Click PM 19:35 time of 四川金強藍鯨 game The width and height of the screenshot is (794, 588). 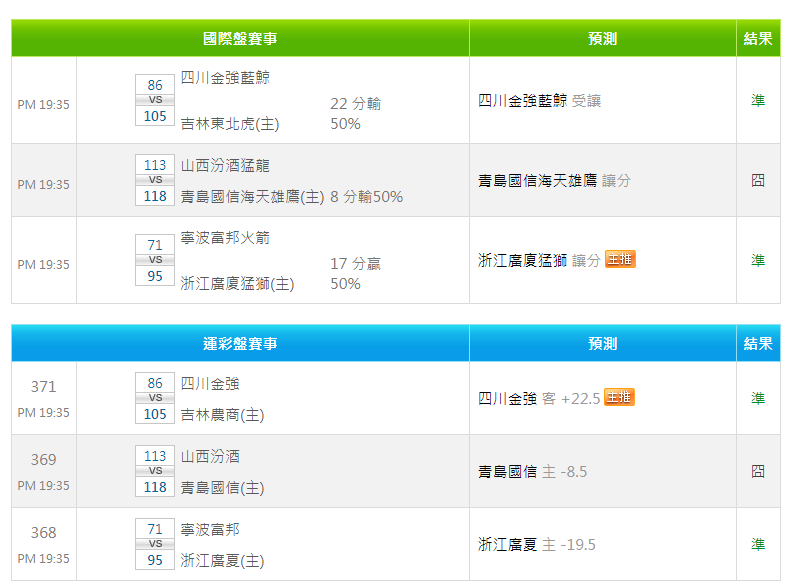coord(44,105)
